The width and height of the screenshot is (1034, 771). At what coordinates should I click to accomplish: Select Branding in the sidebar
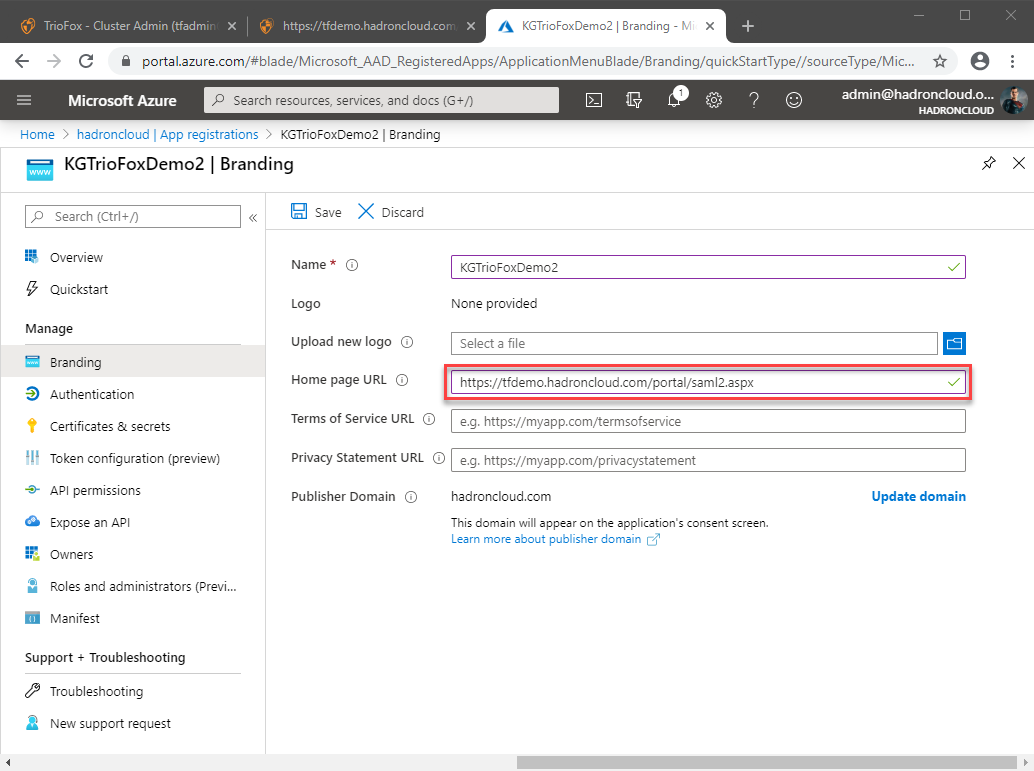click(133, 362)
